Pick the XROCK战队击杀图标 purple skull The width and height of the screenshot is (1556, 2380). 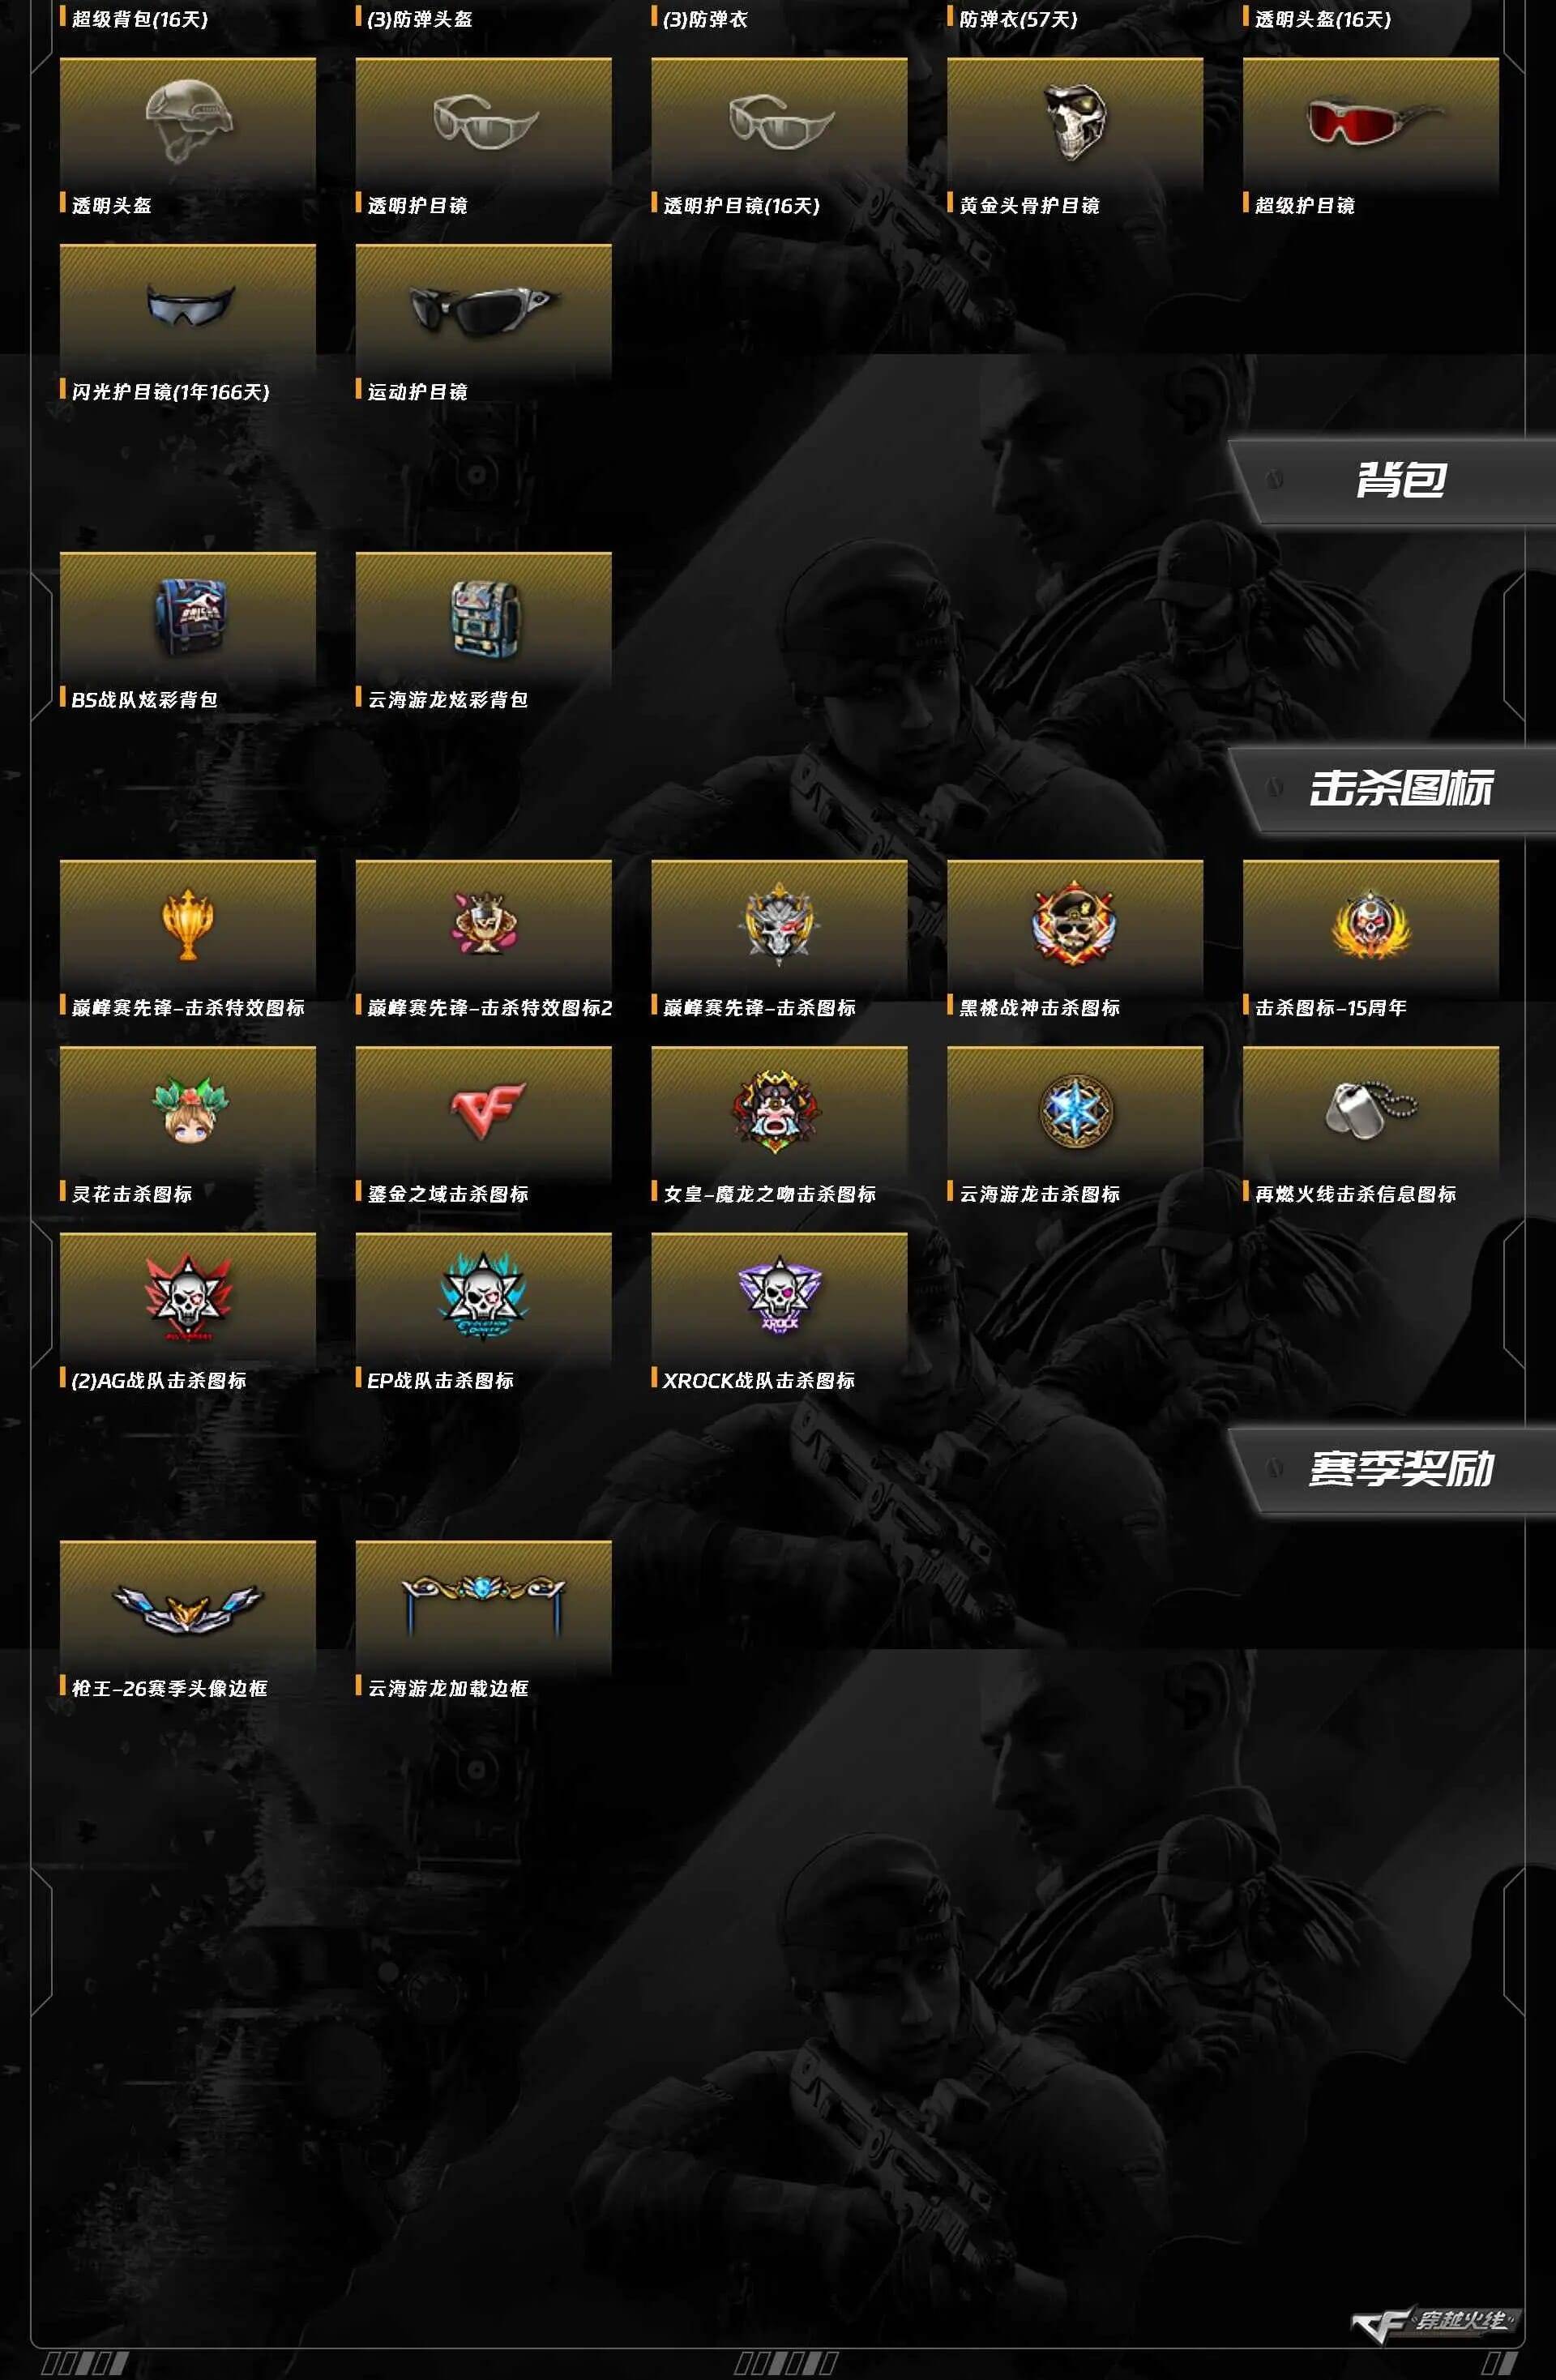(779, 1297)
